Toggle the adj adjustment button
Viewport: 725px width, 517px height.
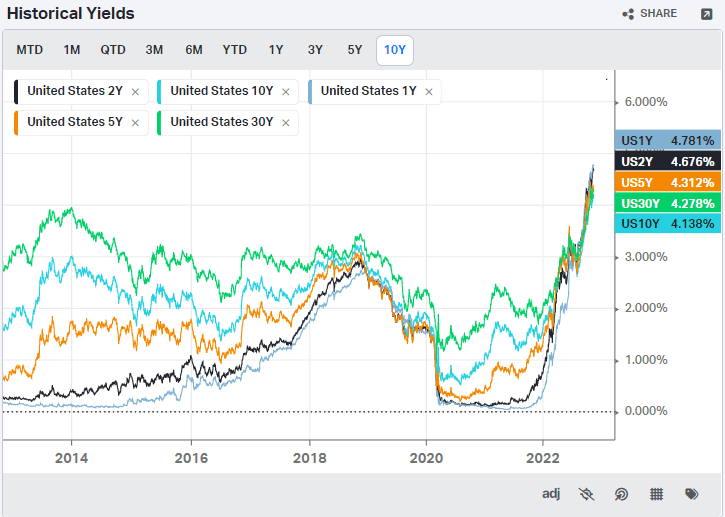551,493
